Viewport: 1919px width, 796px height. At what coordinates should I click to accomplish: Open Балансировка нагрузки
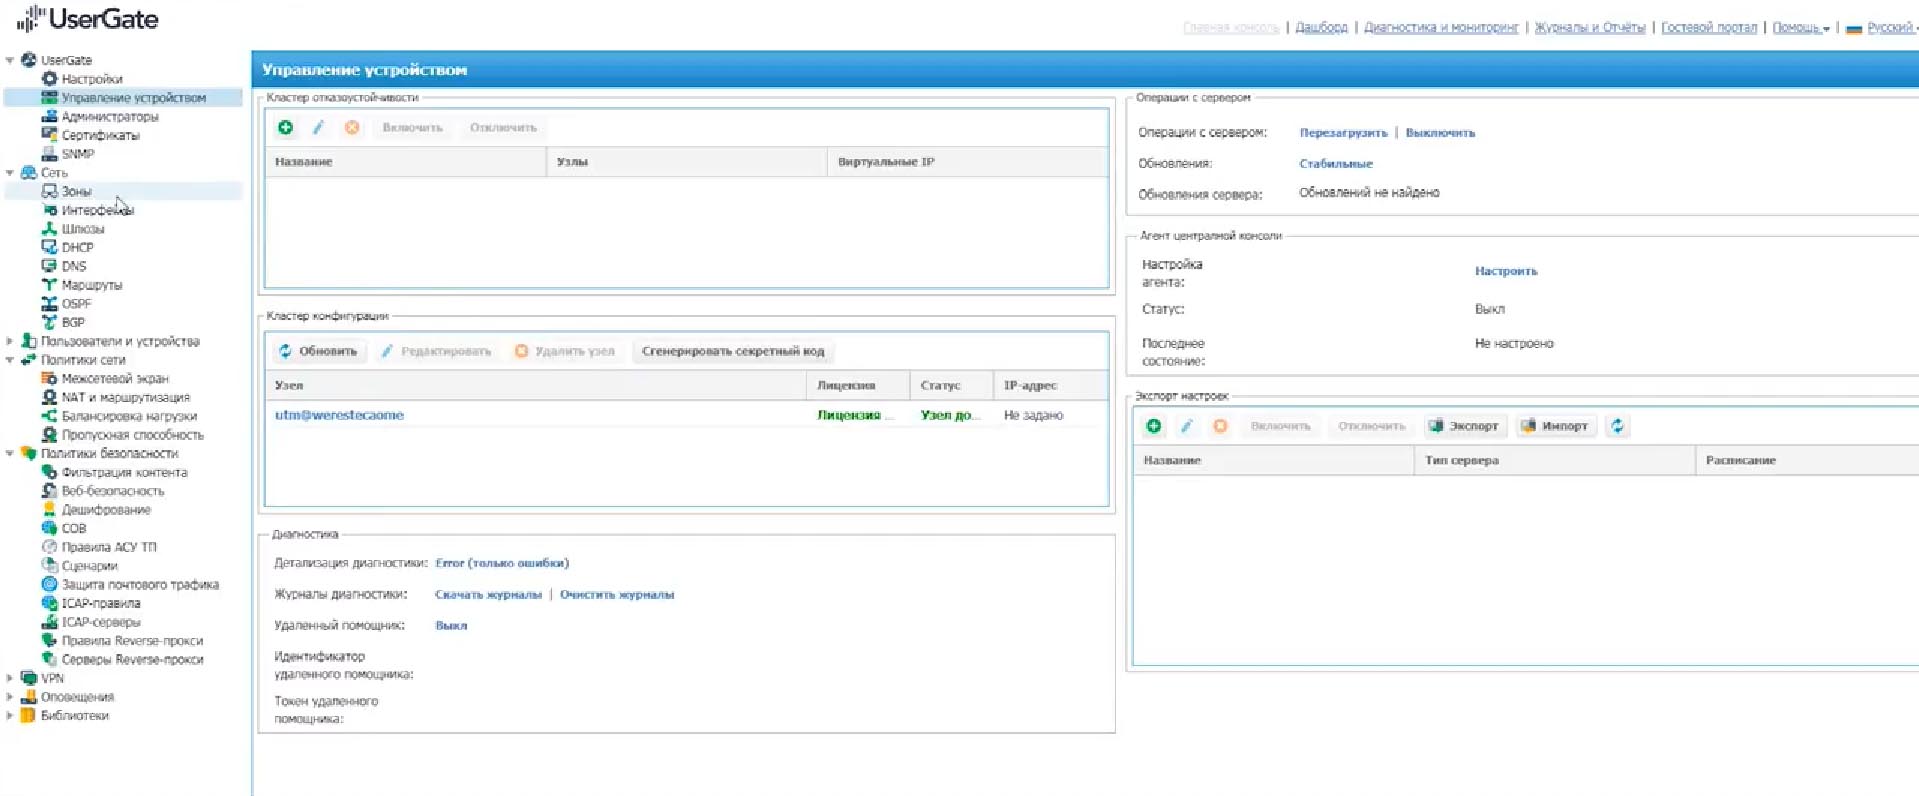tap(129, 416)
